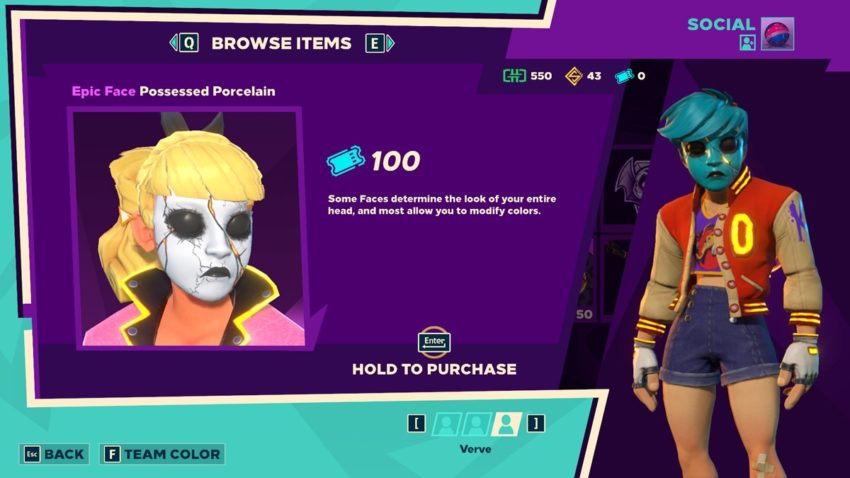The image size is (850, 478).
Task: Click the Q previous item arrow
Action: coord(184,43)
